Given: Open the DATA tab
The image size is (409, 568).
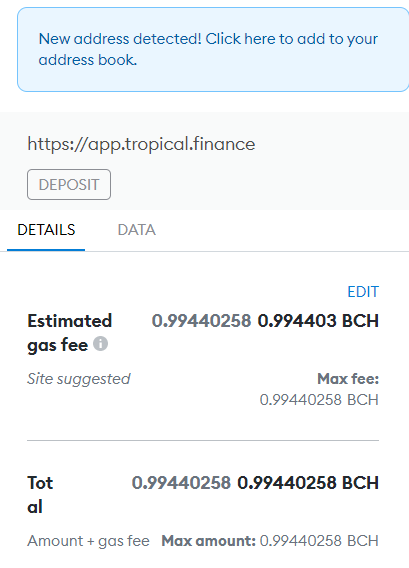Looking at the screenshot, I should (137, 230).
